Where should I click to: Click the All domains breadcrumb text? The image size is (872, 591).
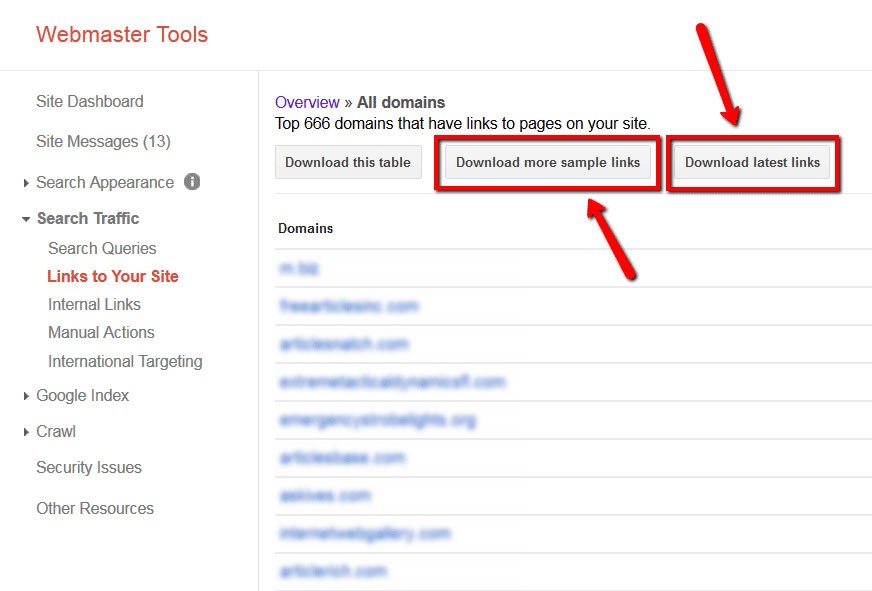coord(401,102)
